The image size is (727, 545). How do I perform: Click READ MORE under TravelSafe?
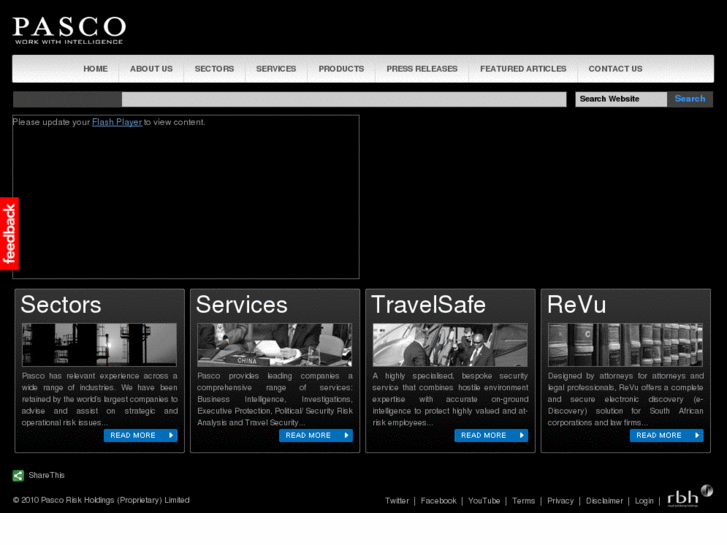pos(491,436)
